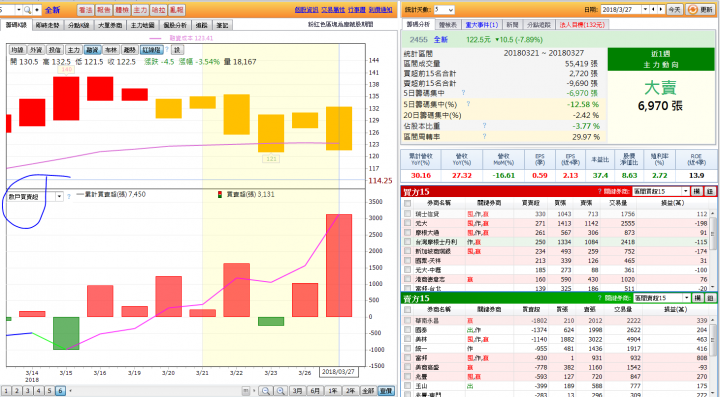Screen dimensions: 720x397
Task: Click the help icon beside 5日籌碼集中 張 row
Action: click(x=463, y=93)
